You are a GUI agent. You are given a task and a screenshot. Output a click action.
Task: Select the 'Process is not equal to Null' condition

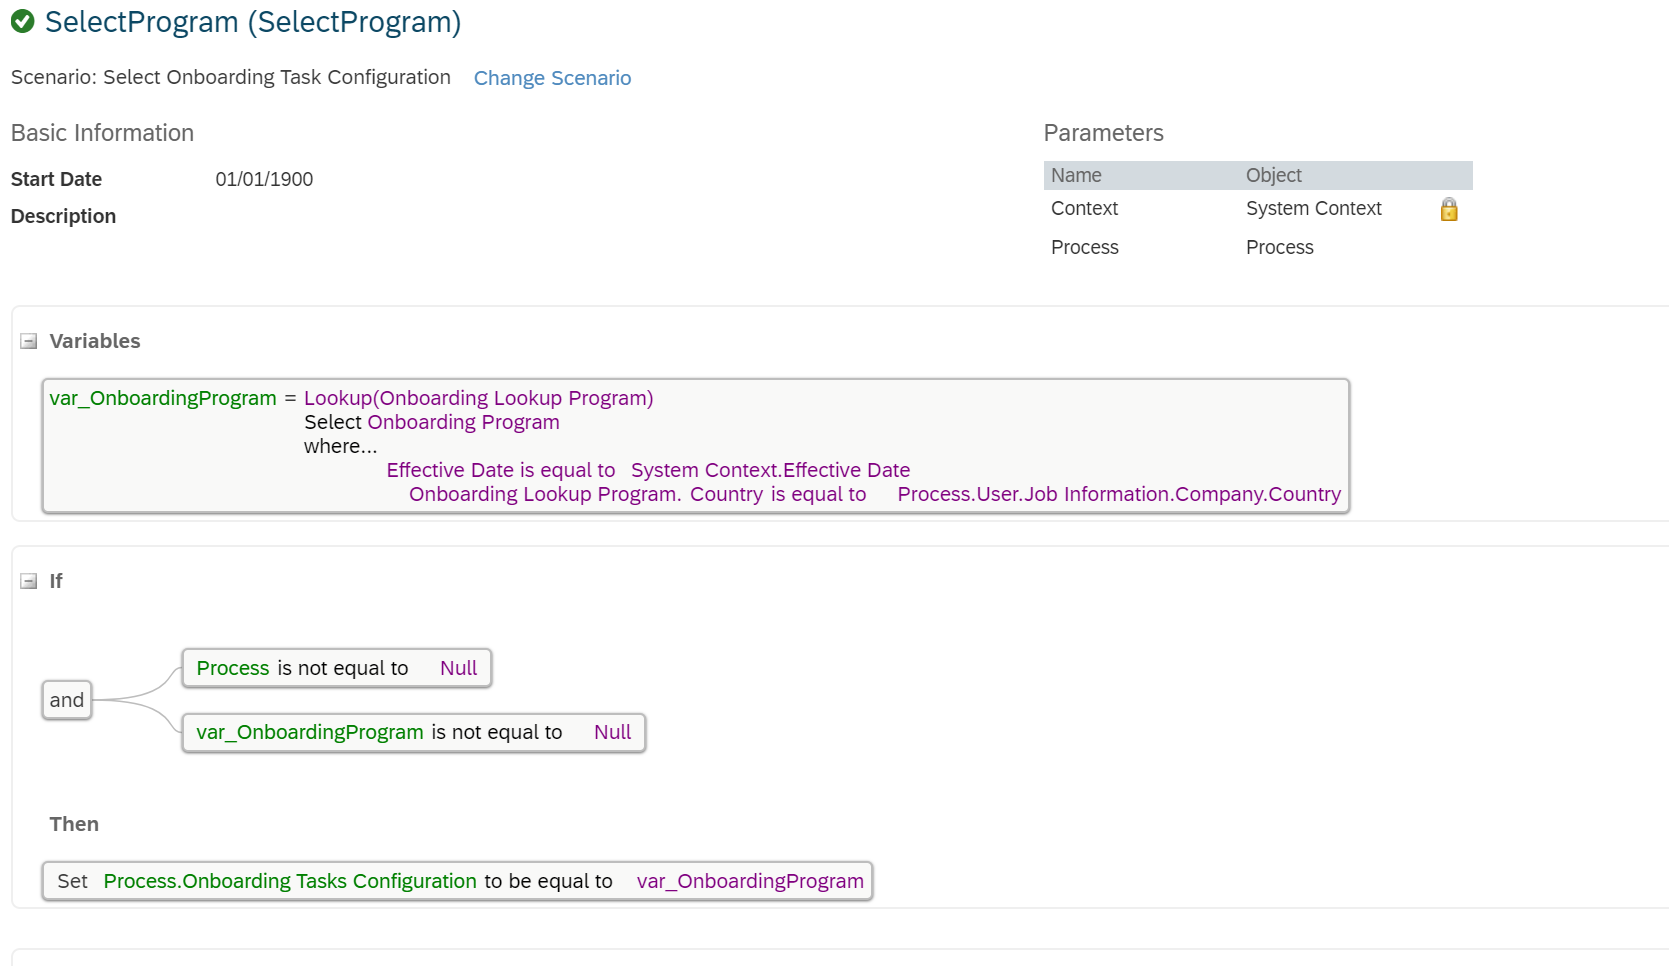[x=336, y=668]
